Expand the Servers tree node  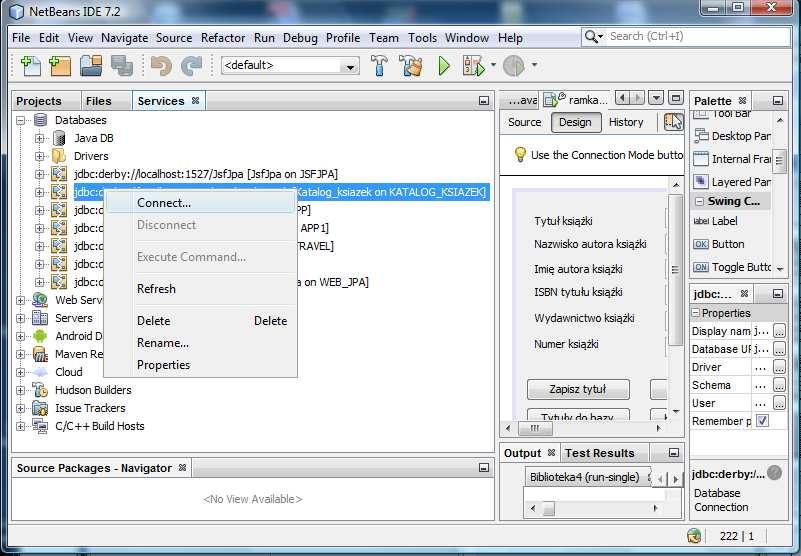pyautogui.click(x=20, y=318)
